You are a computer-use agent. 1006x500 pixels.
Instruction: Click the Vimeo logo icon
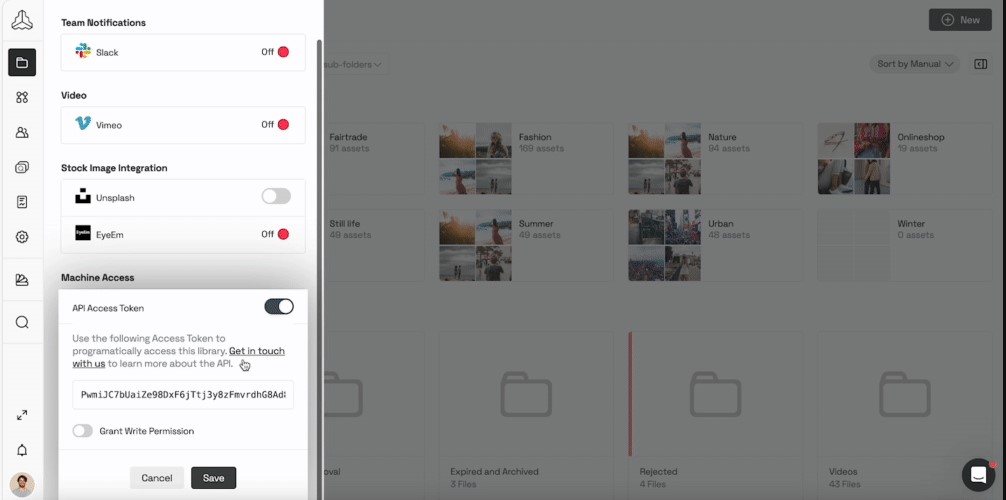(83, 123)
